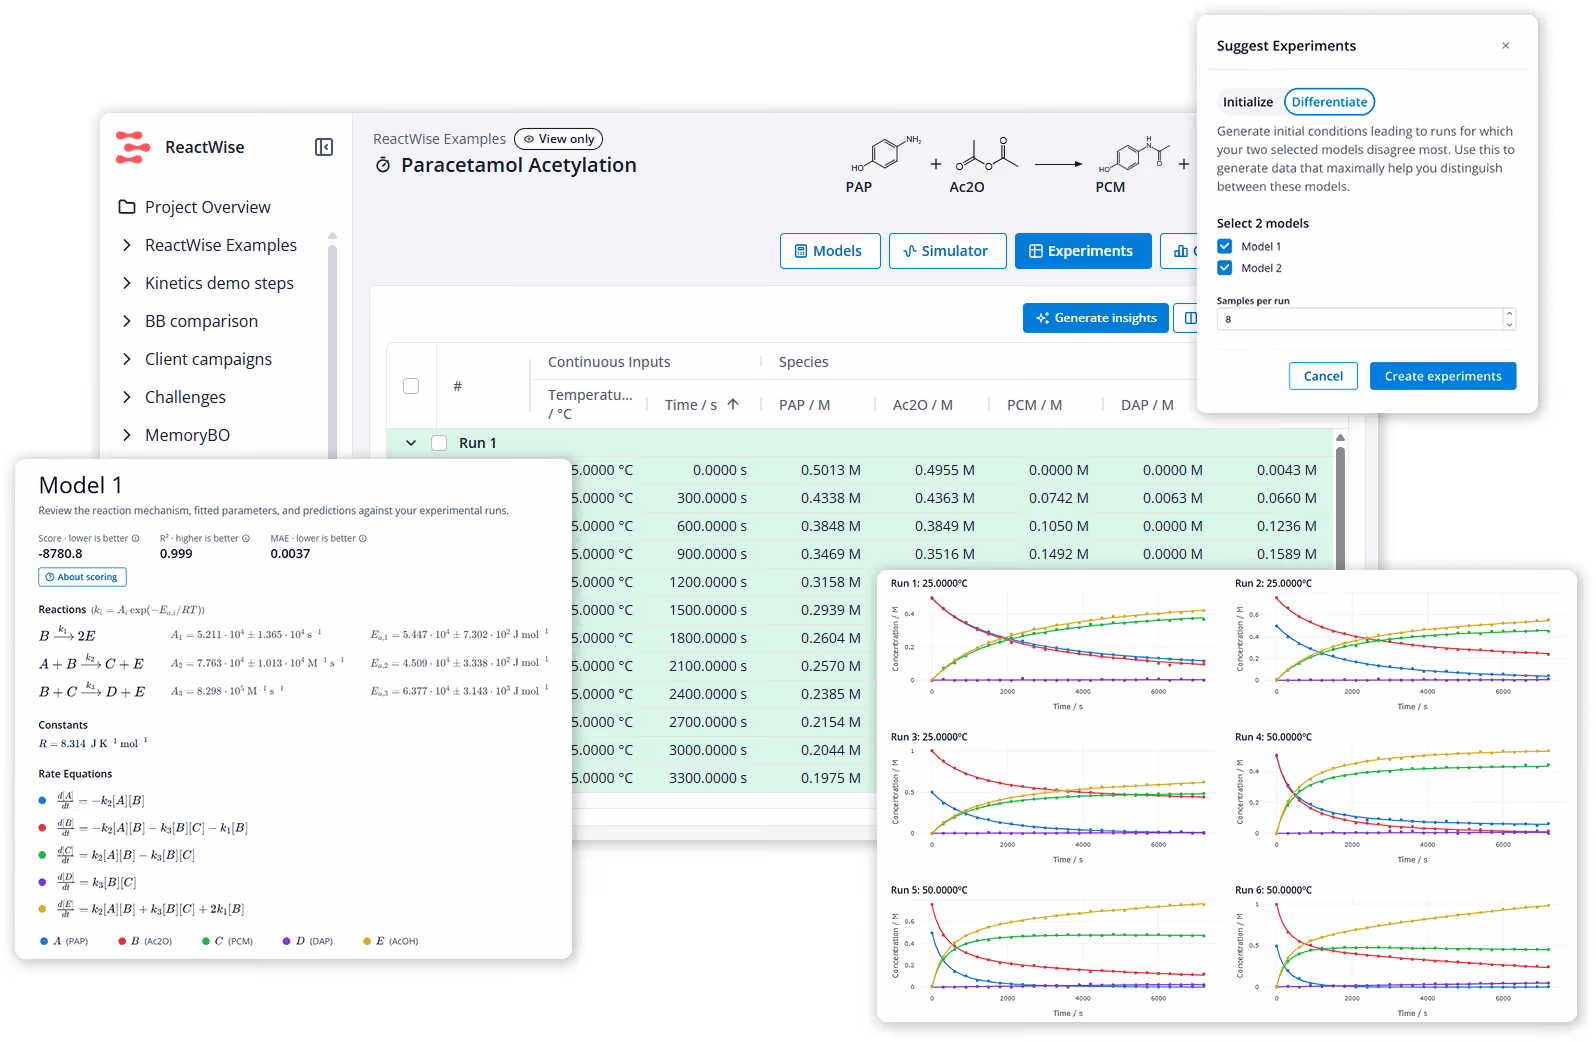
Task: Tick the Run 1 row checkbox
Action: click(439, 443)
